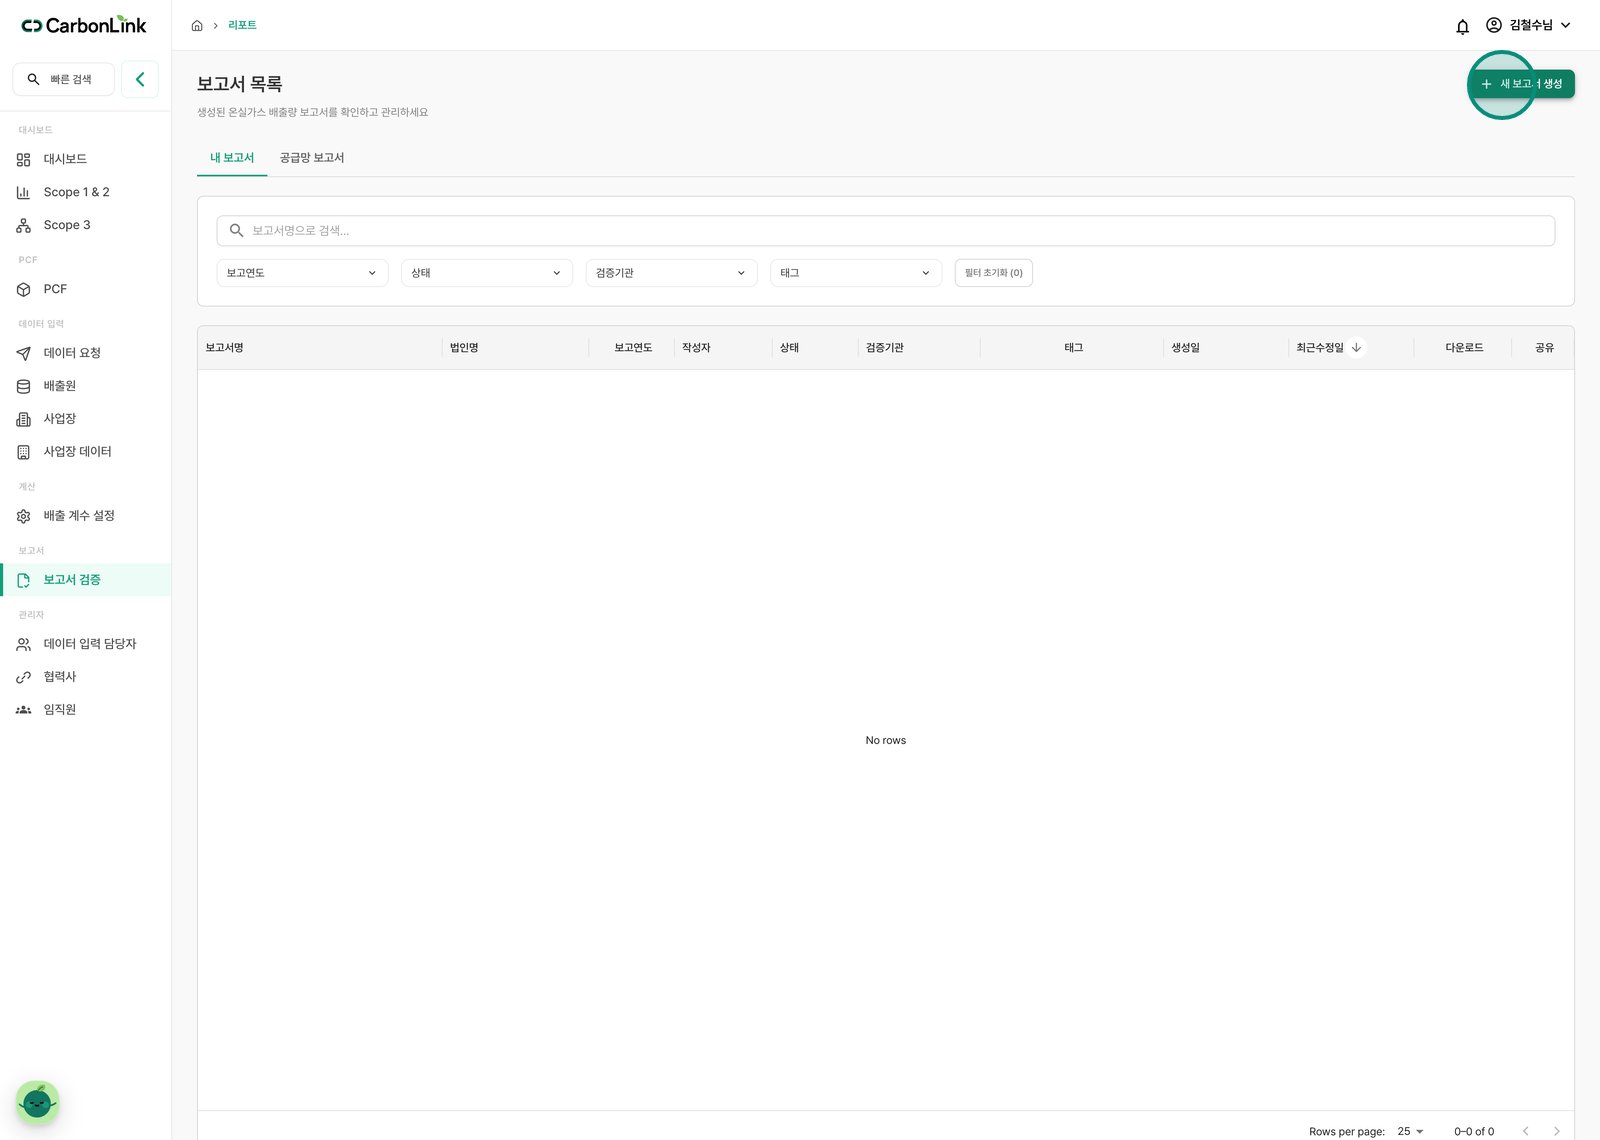
Task: Sort by the 최근수정일 column arrow
Action: (1356, 348)
